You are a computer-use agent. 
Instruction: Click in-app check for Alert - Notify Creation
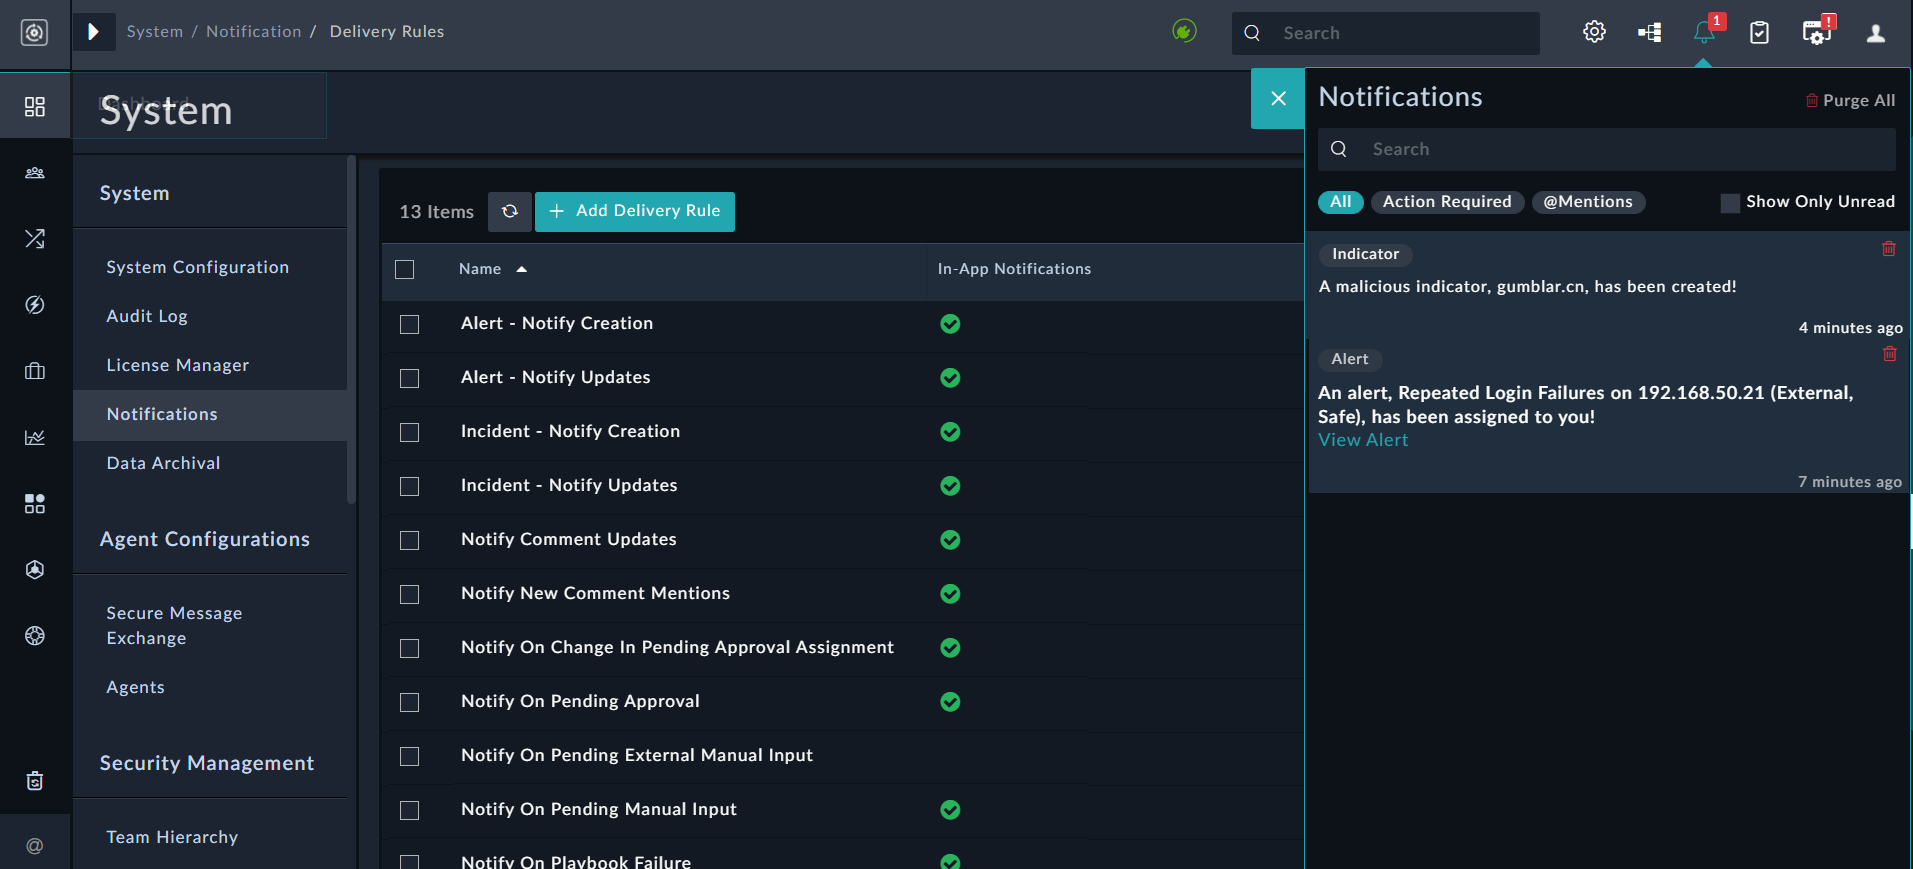(x=950, y=324)
